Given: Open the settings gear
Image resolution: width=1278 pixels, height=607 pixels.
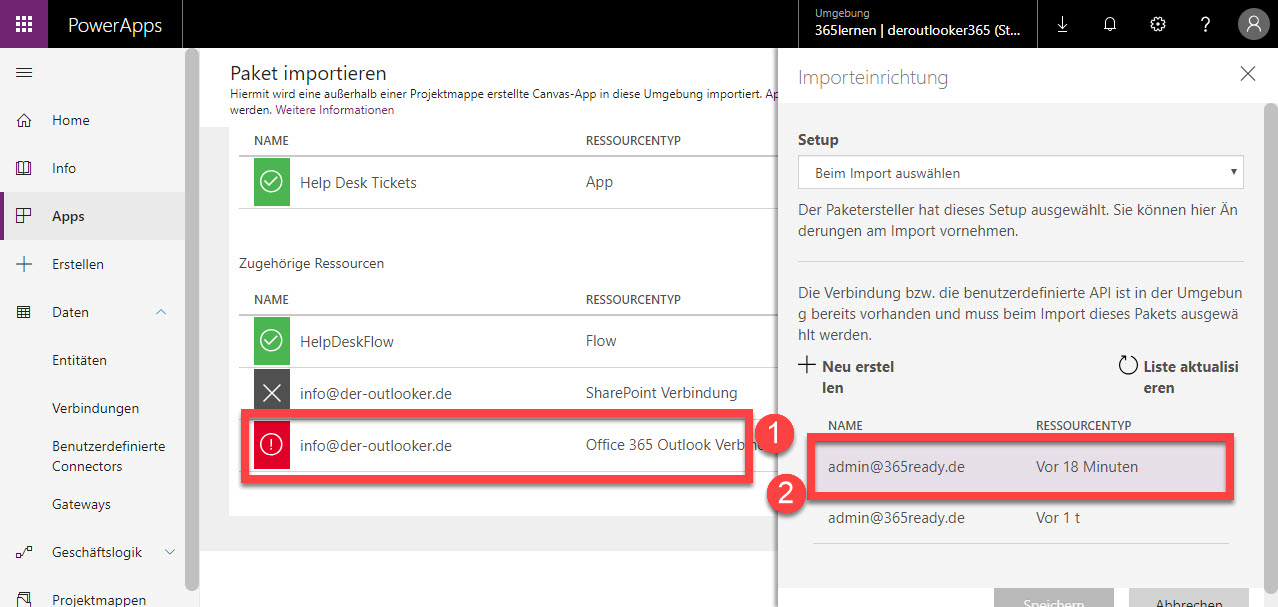Looking at the screenshot, I should [1158, 24].
